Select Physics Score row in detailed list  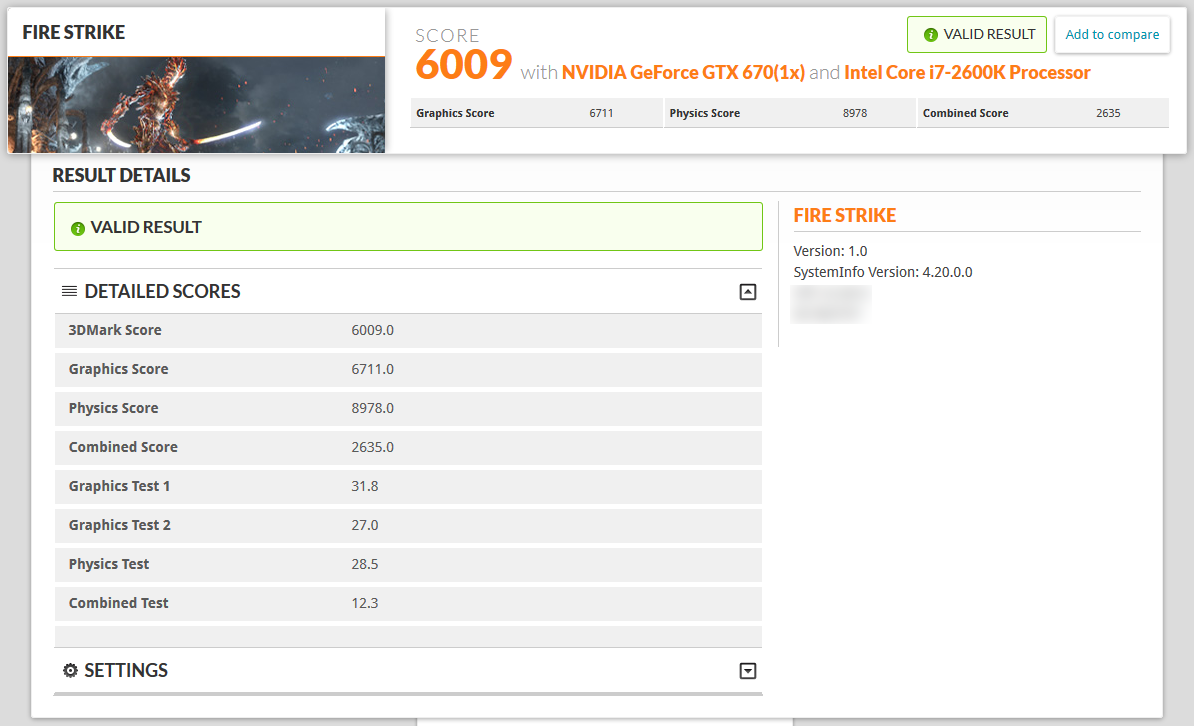[408, 408]
